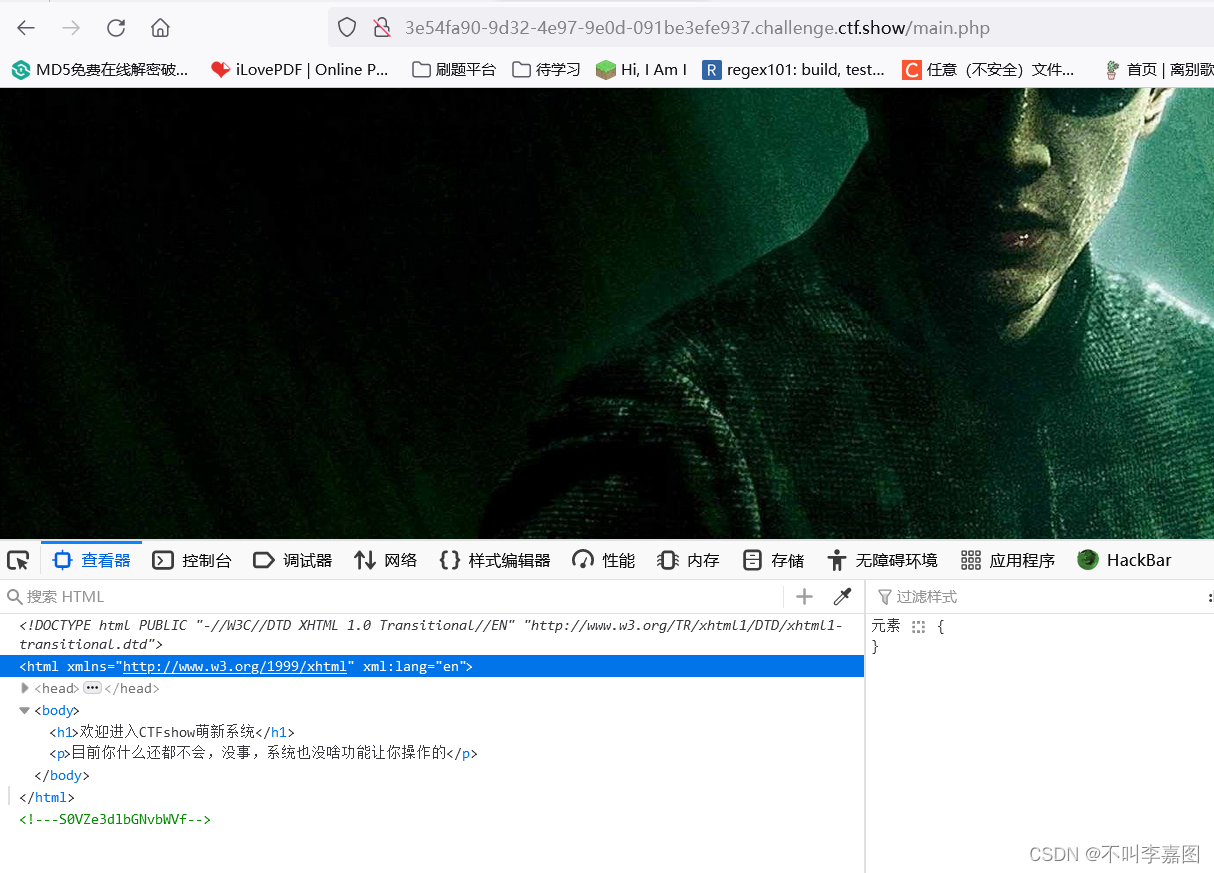
Task: Switch to the 控制台 console tab
Action: point(192,560)
